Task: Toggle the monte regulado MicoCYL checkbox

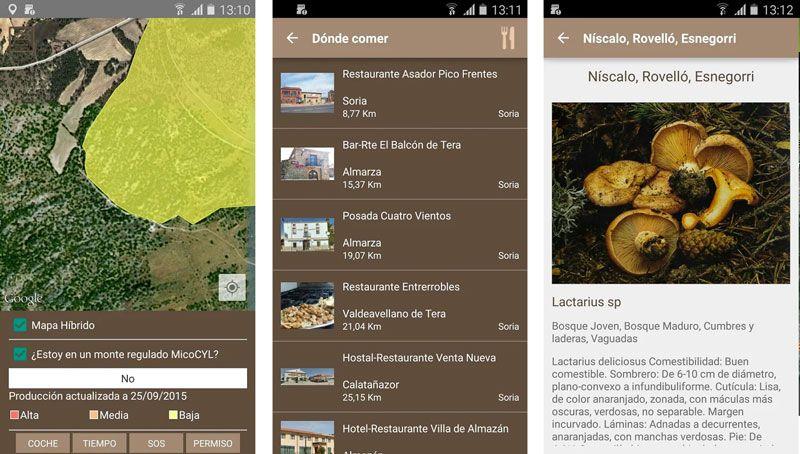Action: point(20,354)
